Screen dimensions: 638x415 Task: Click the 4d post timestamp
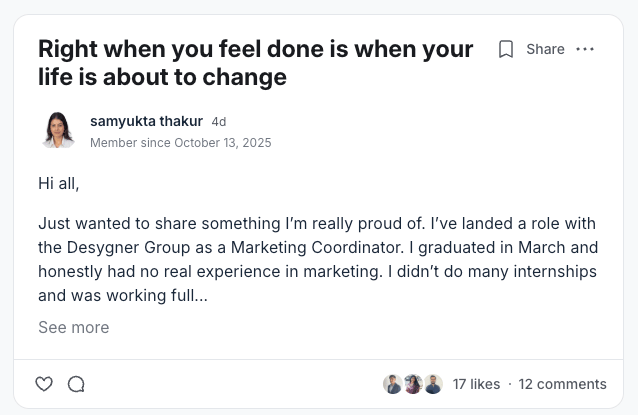coord(219,122)
